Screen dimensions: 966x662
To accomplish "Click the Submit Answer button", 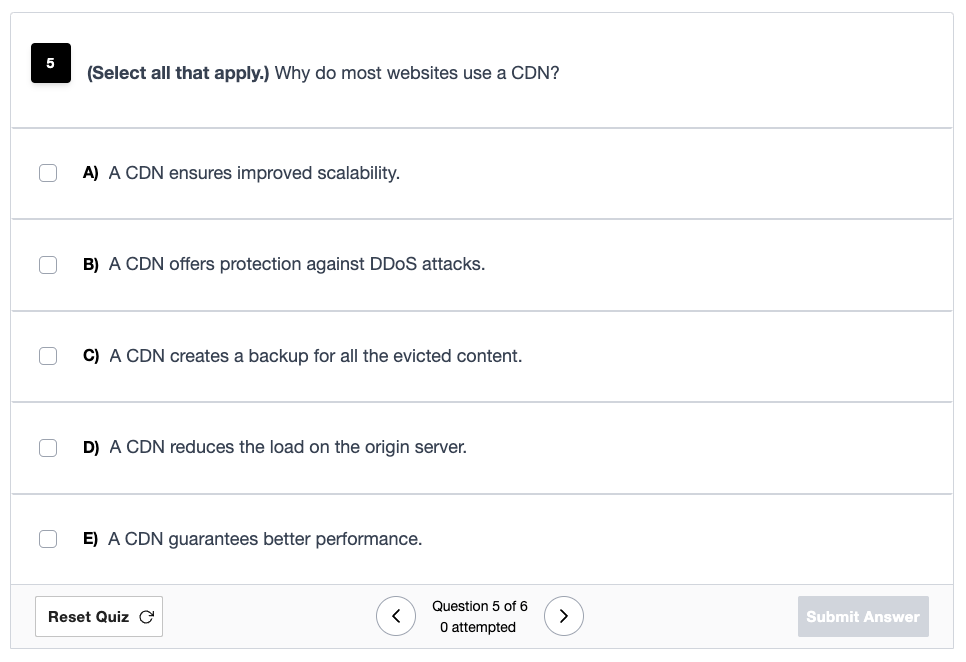I will pyautogui.click(x=863, y=616).
